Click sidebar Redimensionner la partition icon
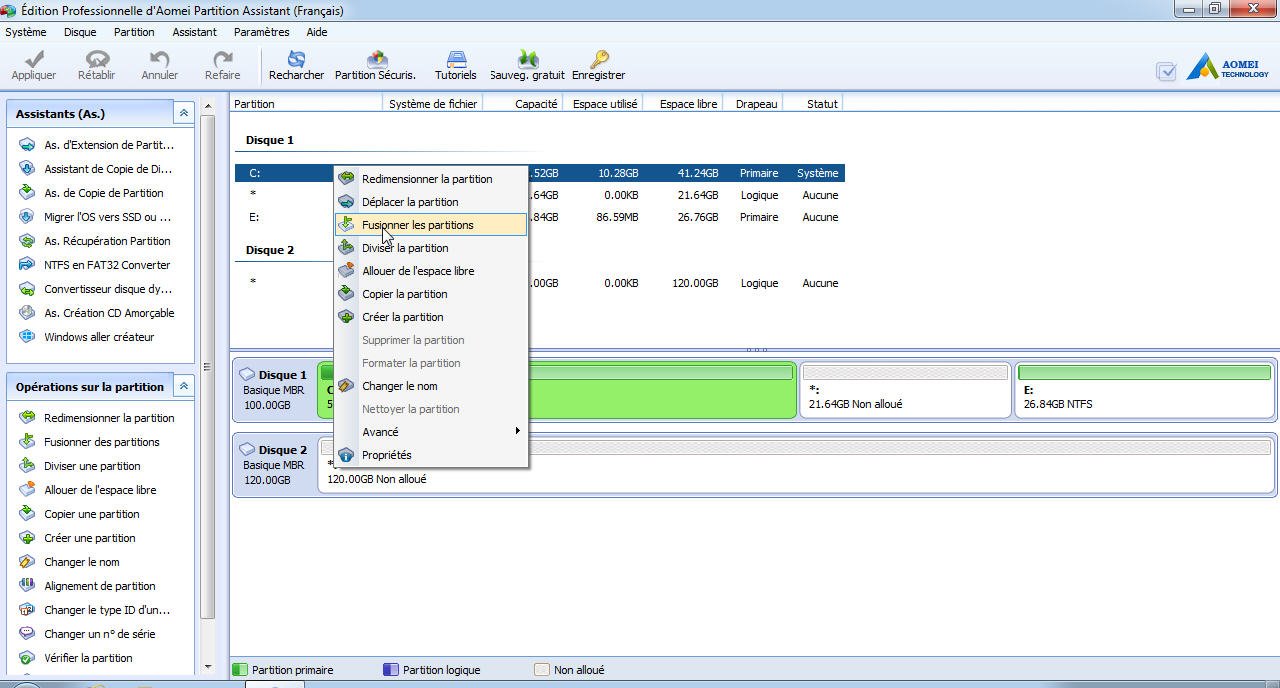Screen dimensions: 1280x688 [x=27, y=418]
